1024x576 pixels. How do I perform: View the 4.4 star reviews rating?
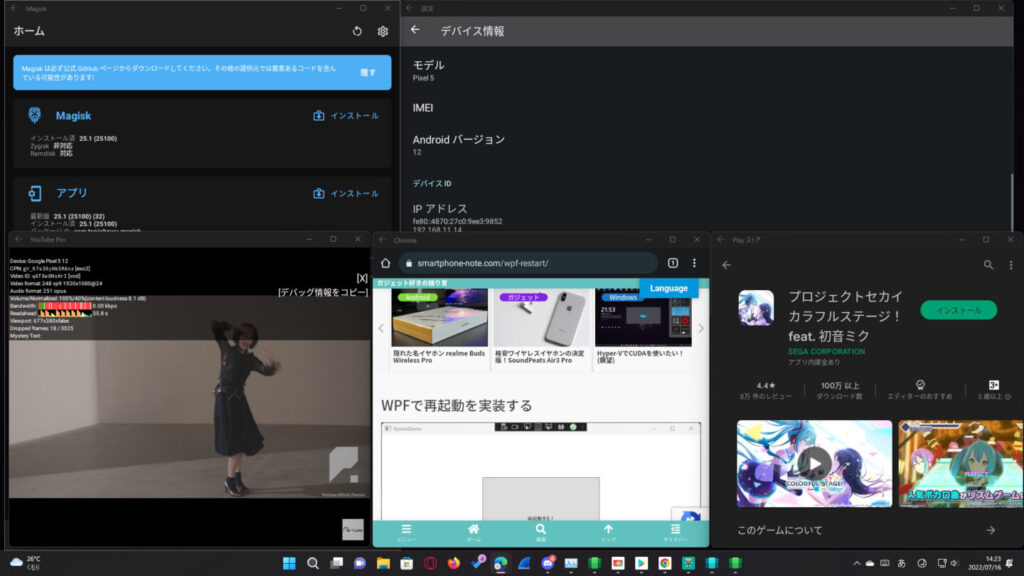(x=765, y=391)
